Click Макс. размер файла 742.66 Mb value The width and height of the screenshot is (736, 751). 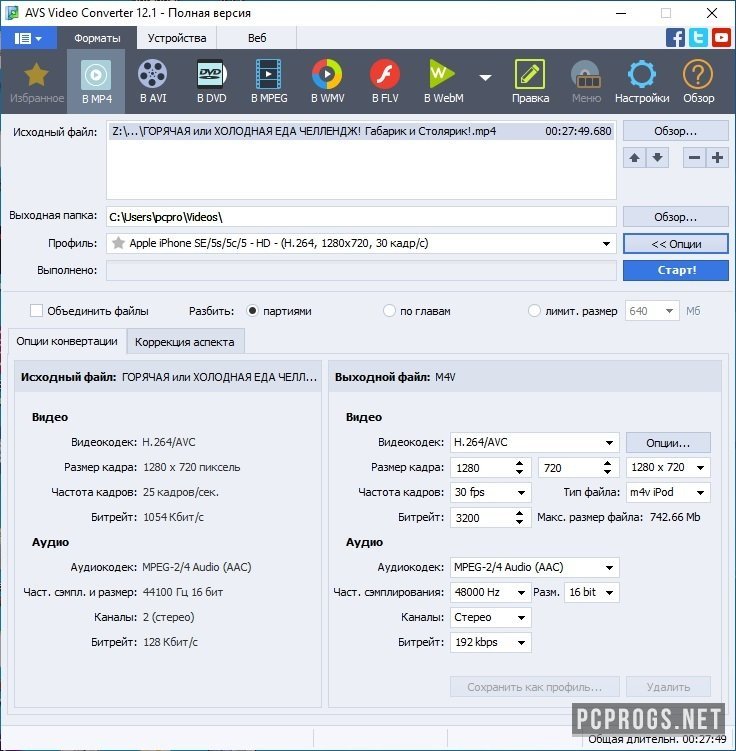(675, 517)
